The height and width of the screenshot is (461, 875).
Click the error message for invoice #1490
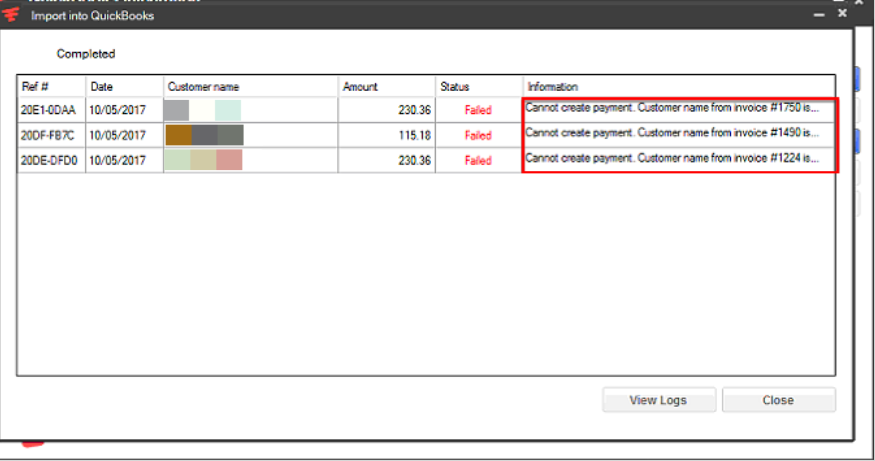(x=672, y=133)
